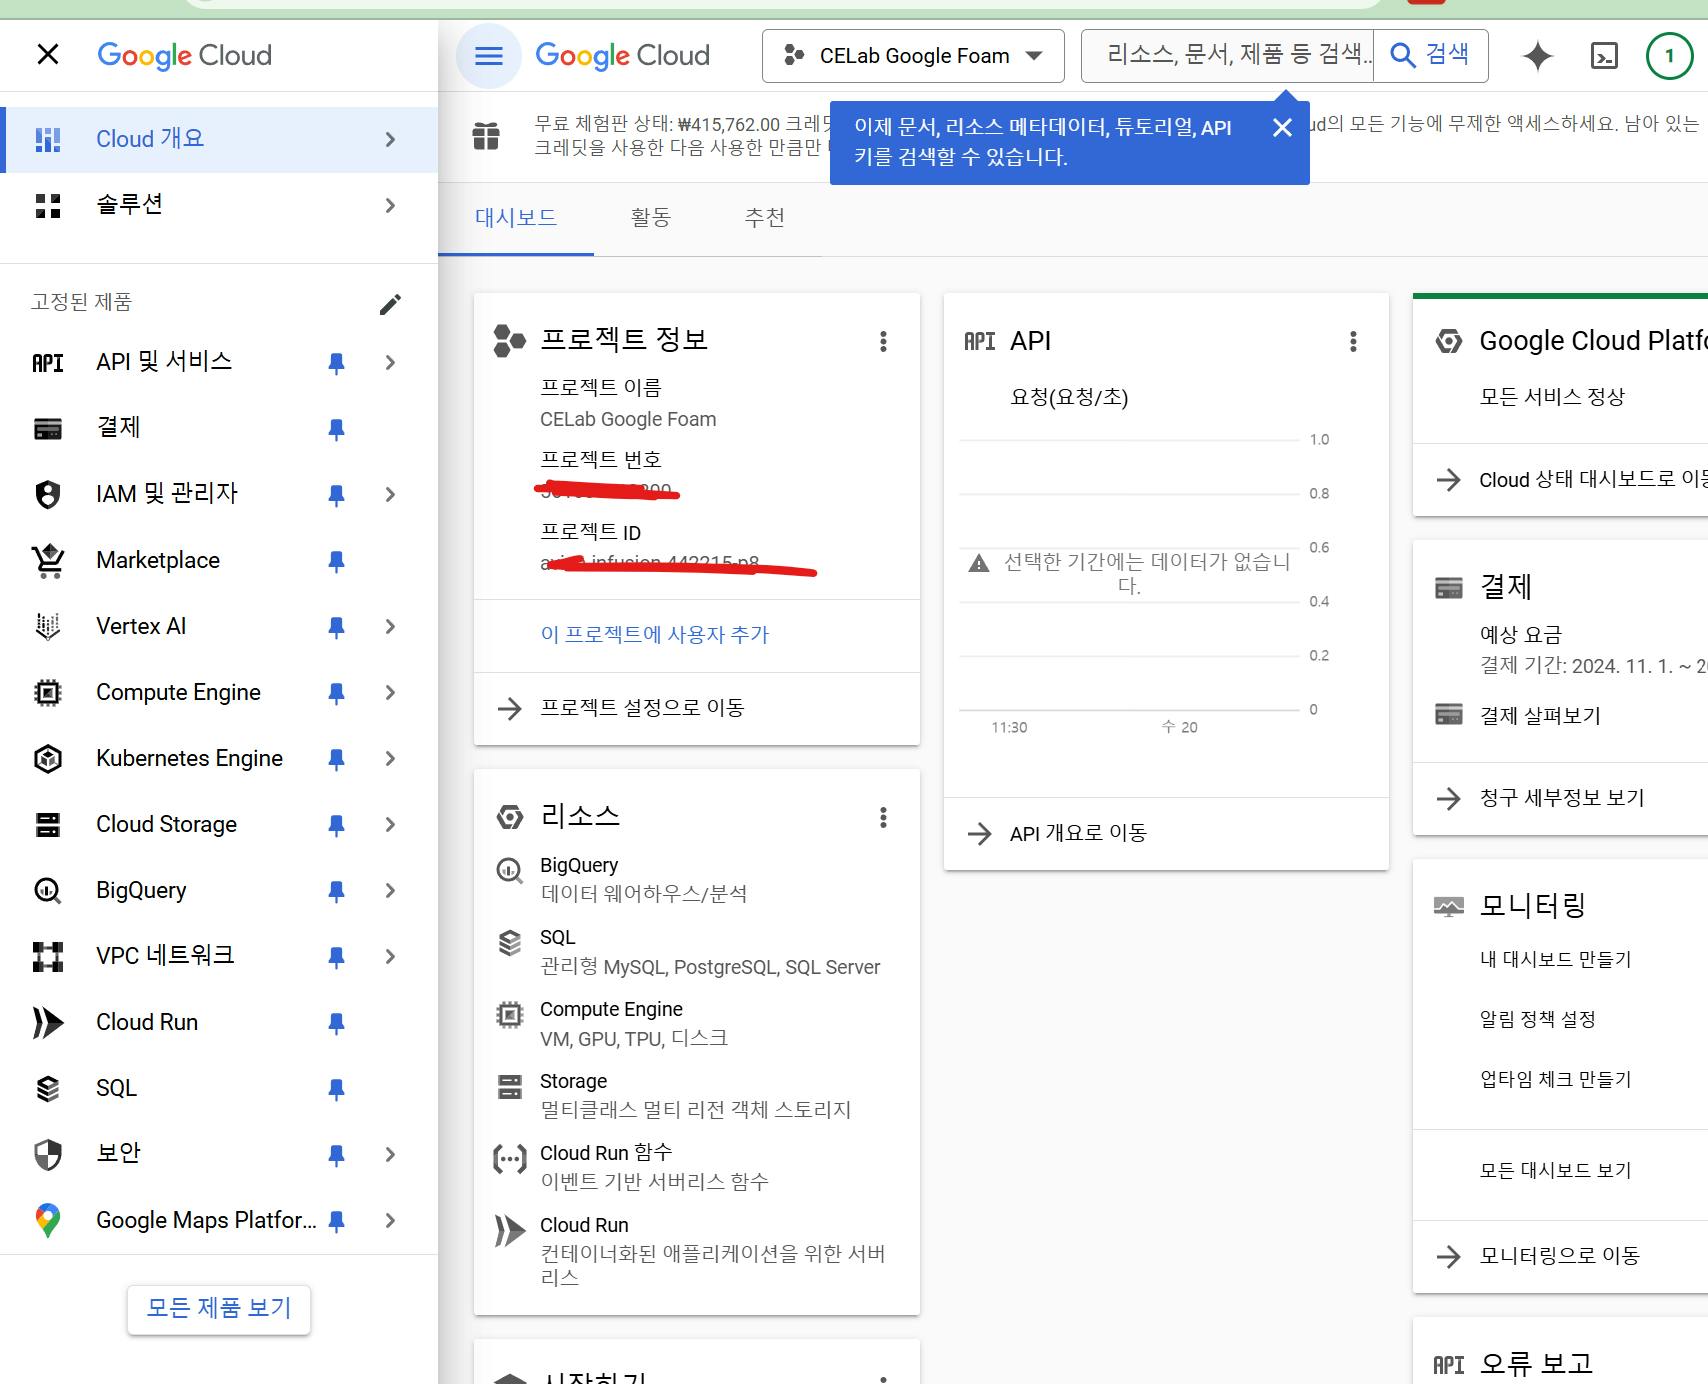Open the notifications badge showing 1

tap(1669, 56)
